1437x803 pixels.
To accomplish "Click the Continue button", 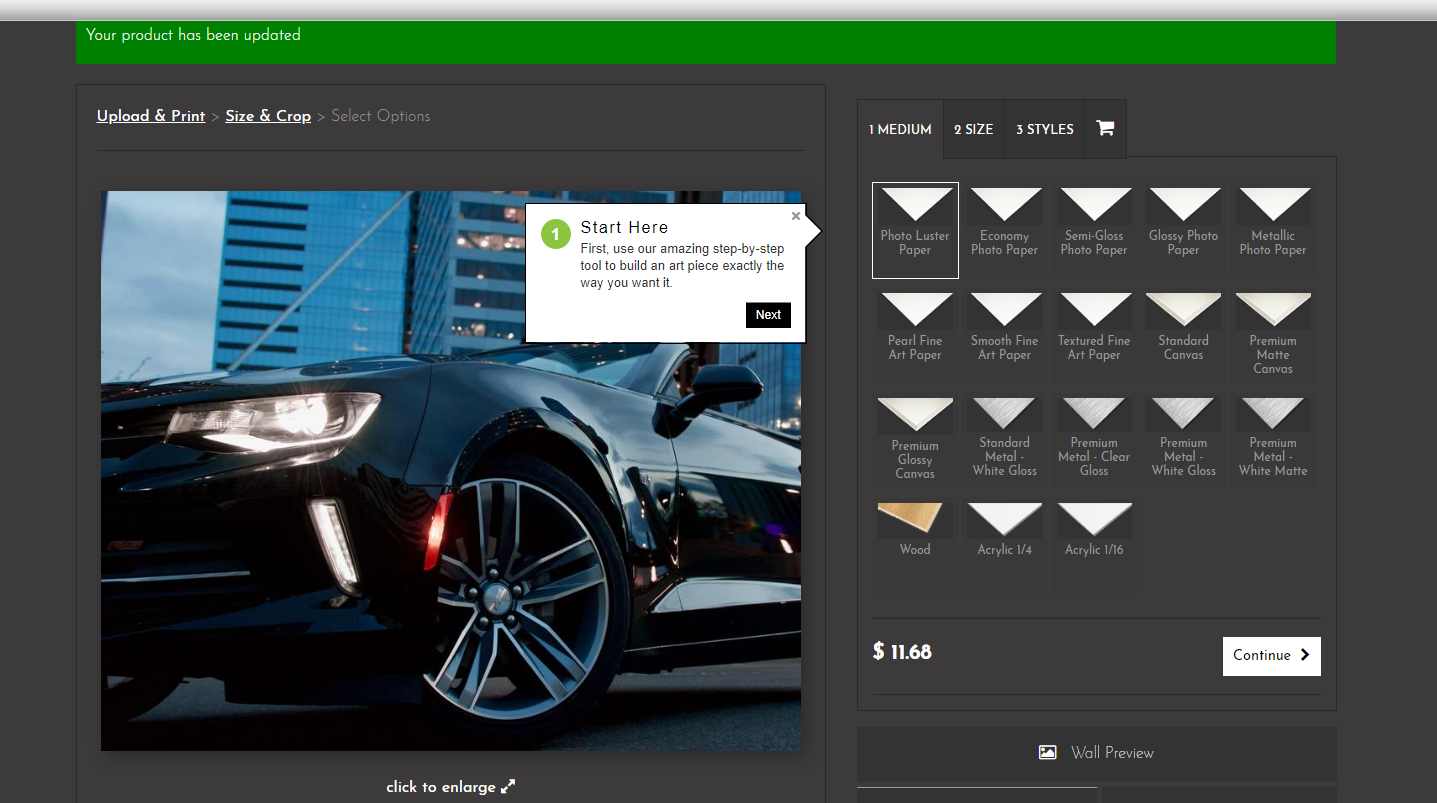I will (x=1271, y=656).
